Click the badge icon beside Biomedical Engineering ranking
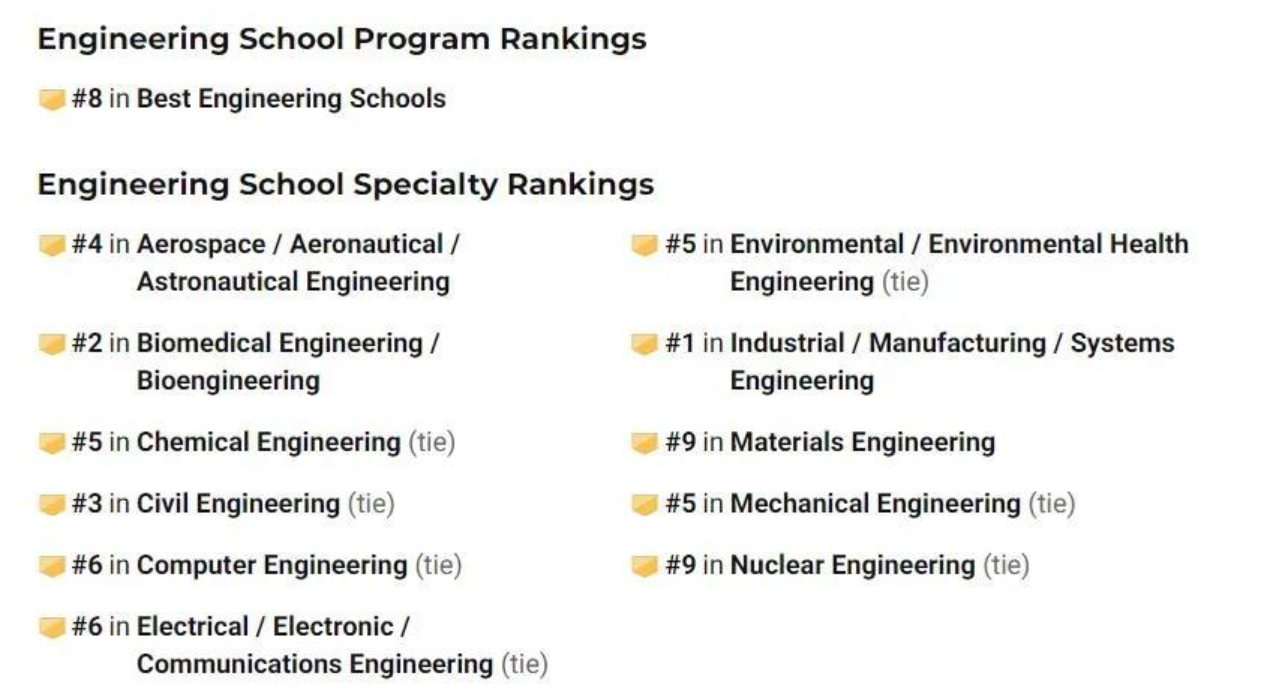The height and width of the screenshot is (699, 1285). (x=52, y=344)
